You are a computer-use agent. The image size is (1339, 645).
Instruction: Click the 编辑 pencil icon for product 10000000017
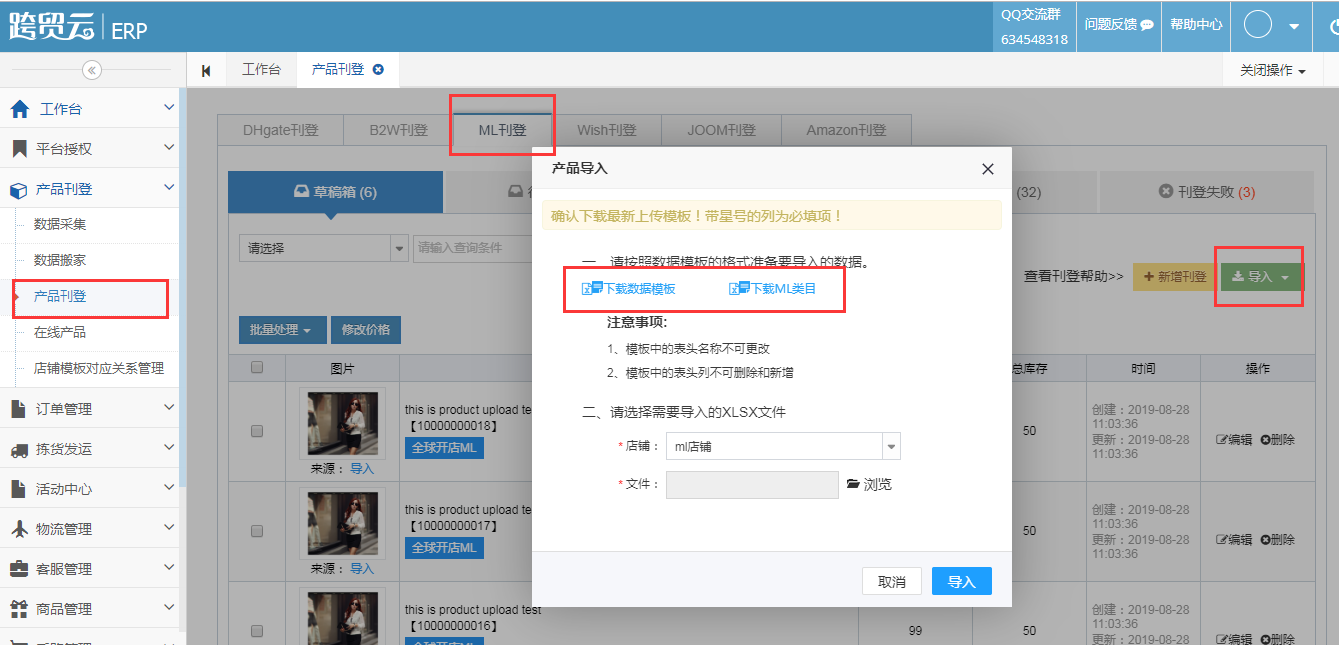1221,540
